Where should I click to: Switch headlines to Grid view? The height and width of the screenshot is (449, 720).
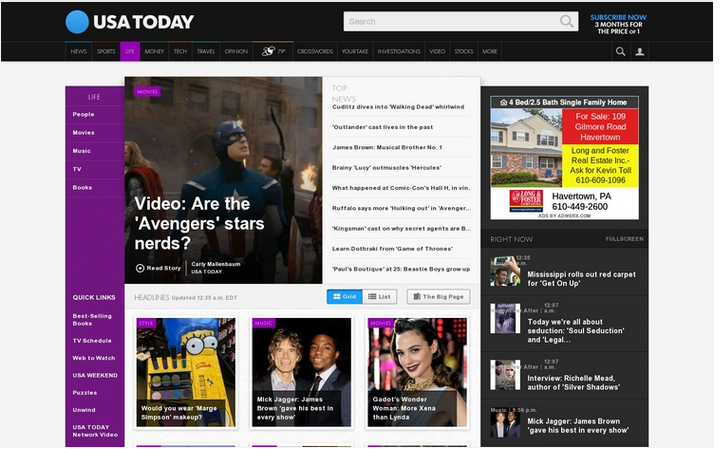(x=345, y=297)
